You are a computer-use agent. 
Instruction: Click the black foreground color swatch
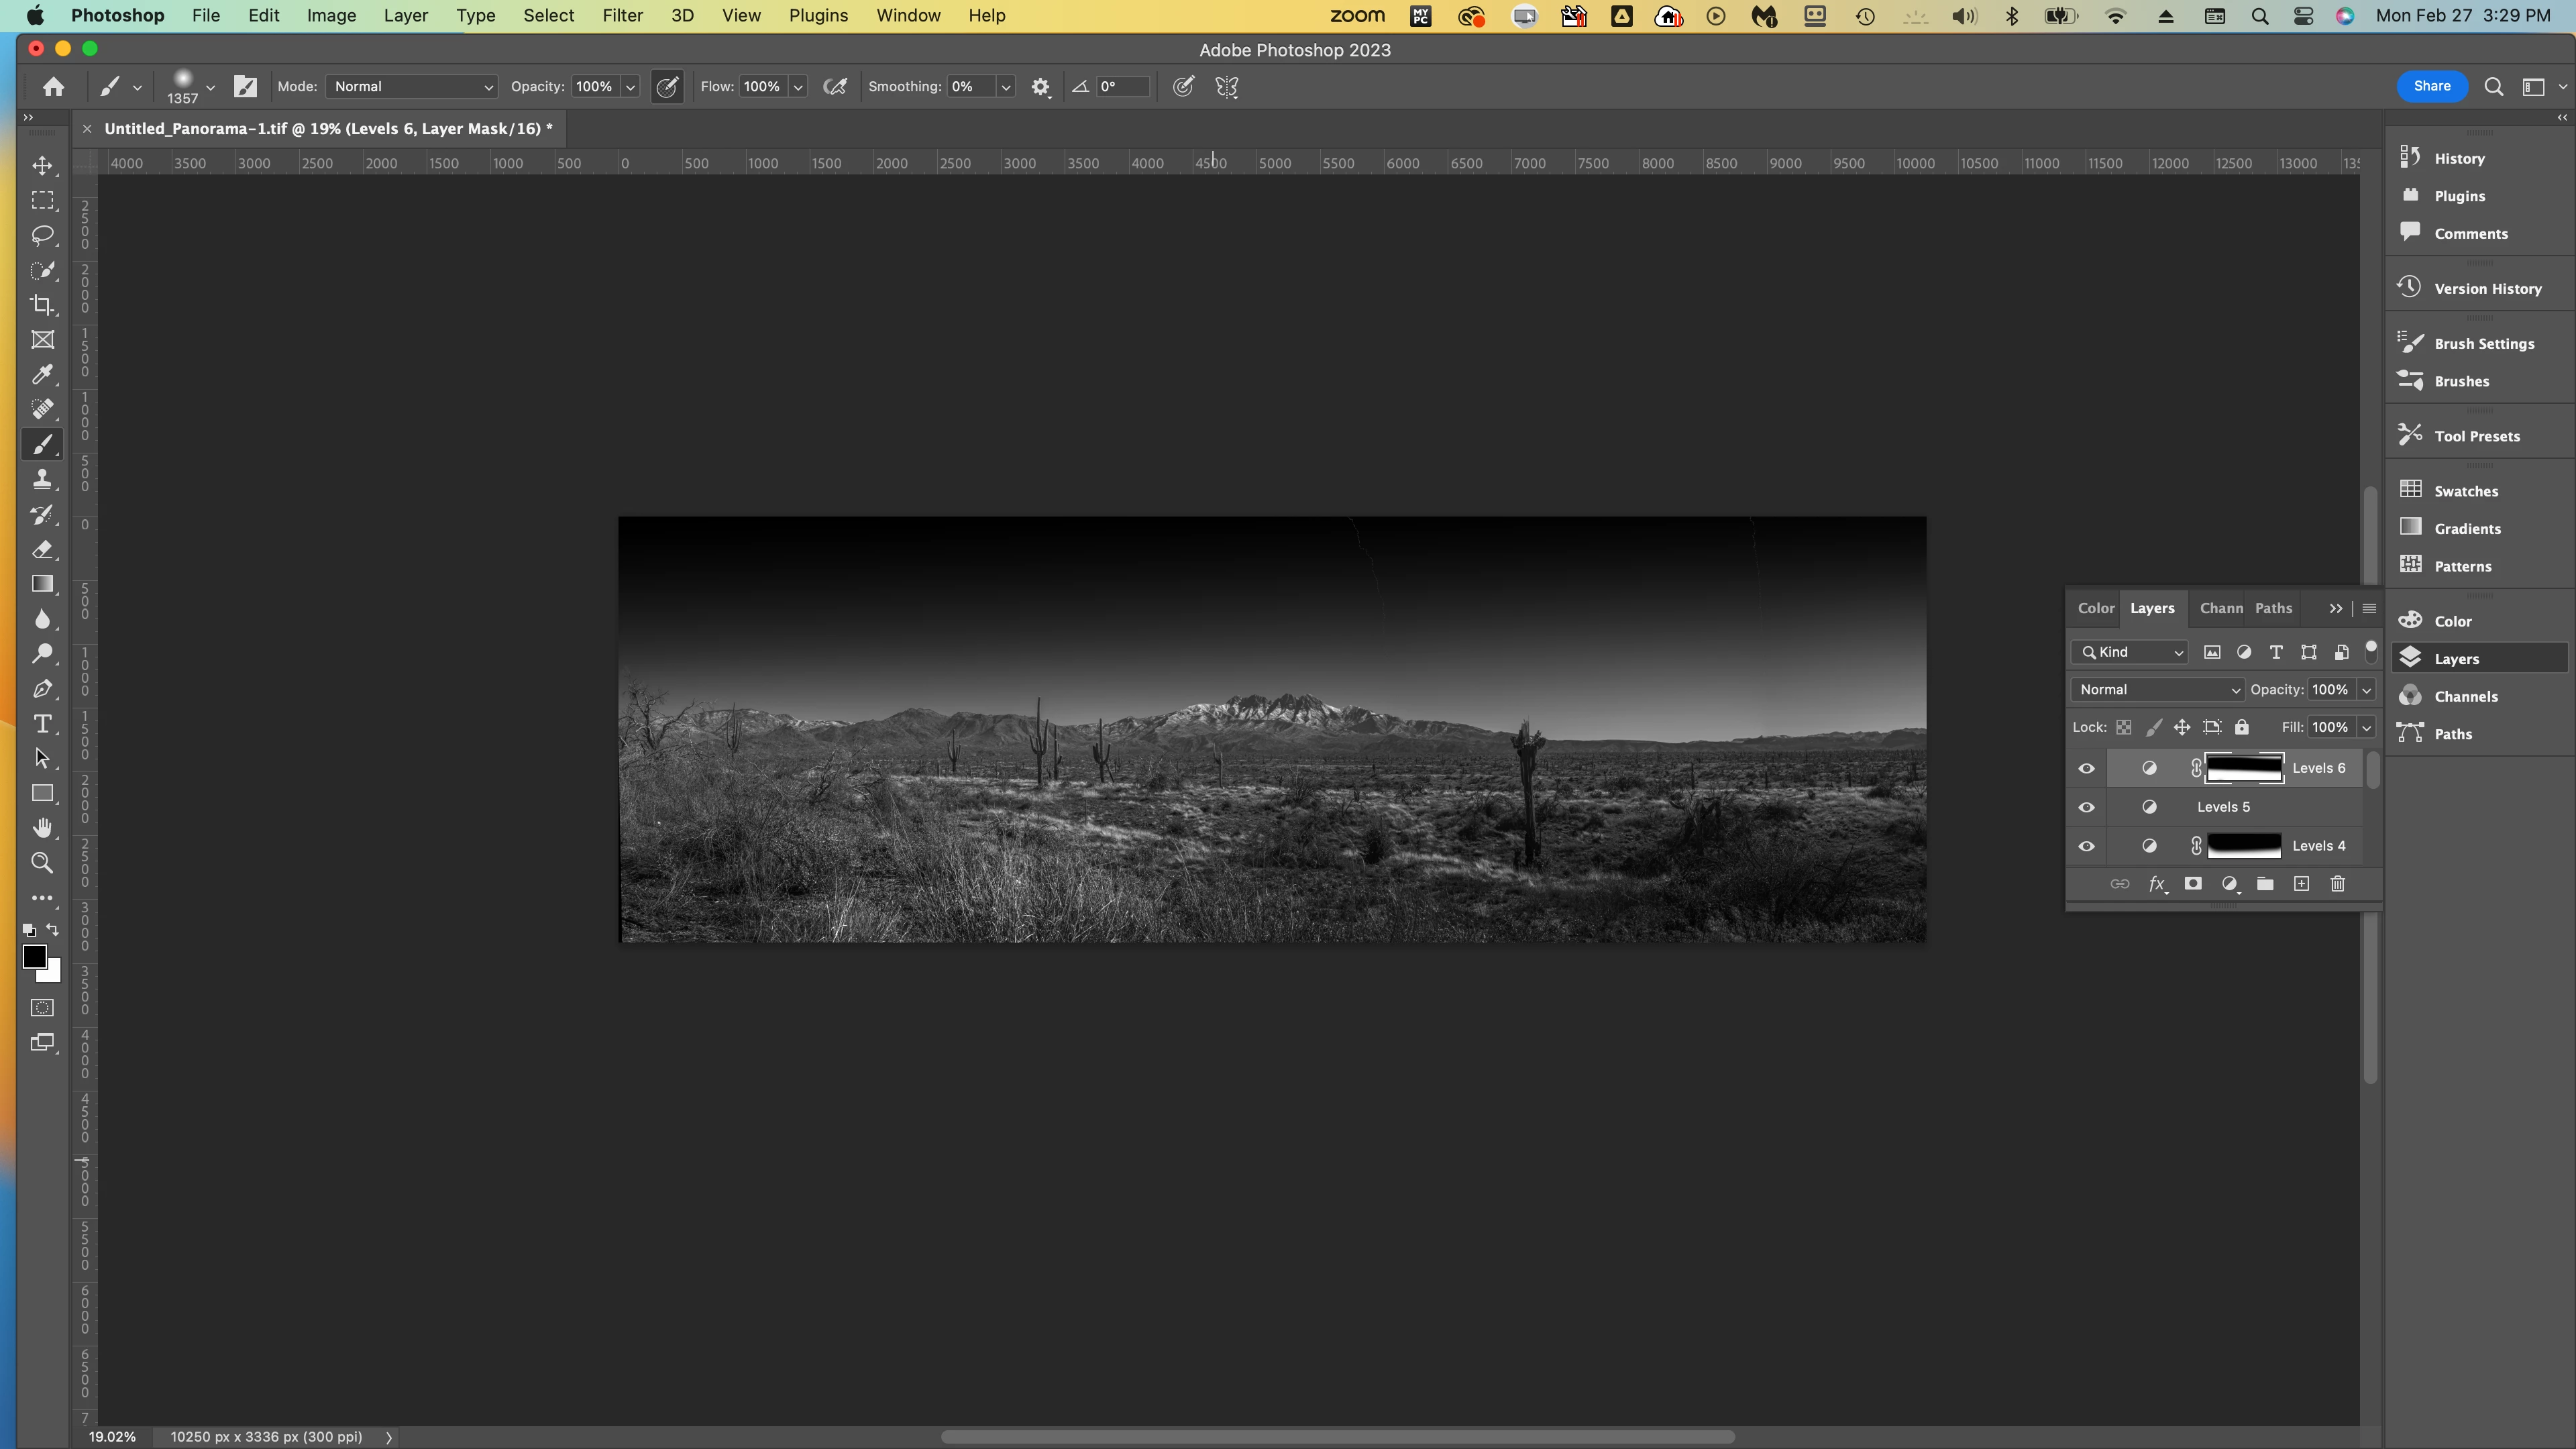tap(34, 957)
